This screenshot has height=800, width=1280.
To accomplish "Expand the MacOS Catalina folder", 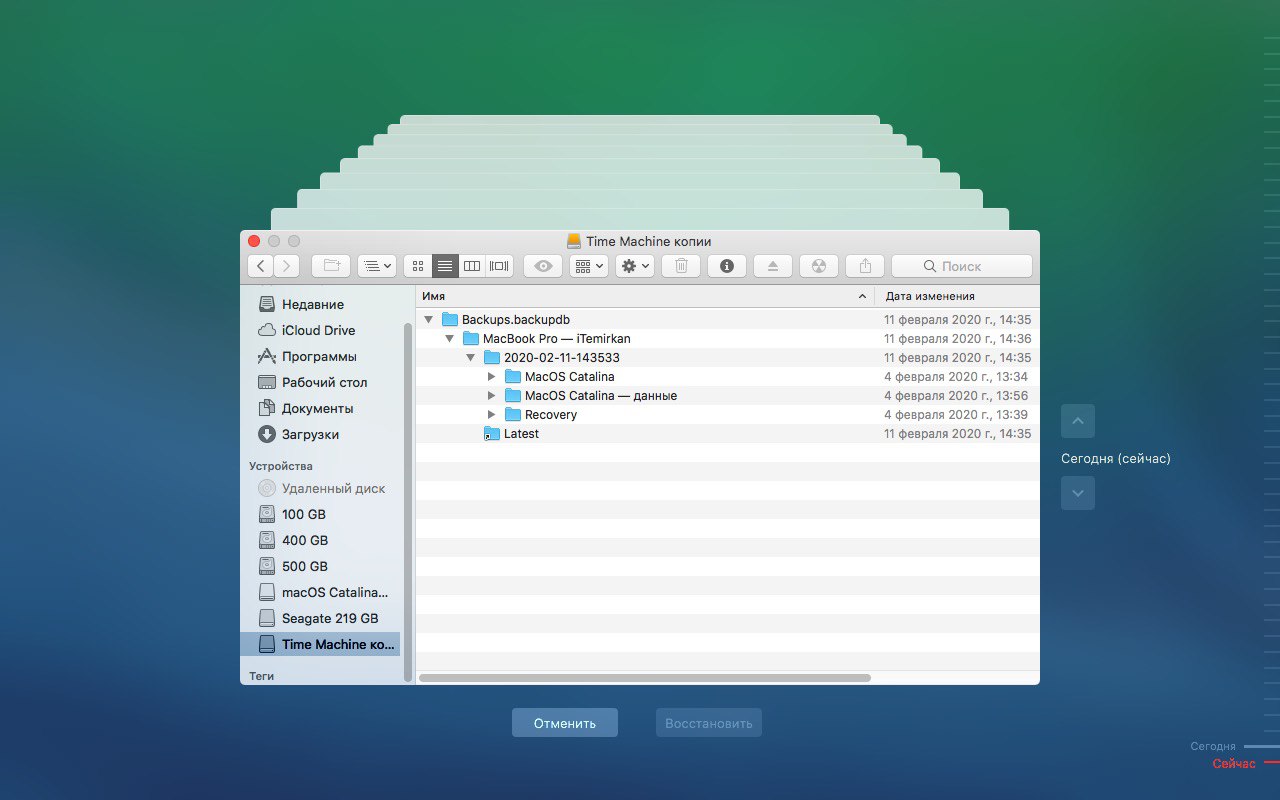I will 491,377.
